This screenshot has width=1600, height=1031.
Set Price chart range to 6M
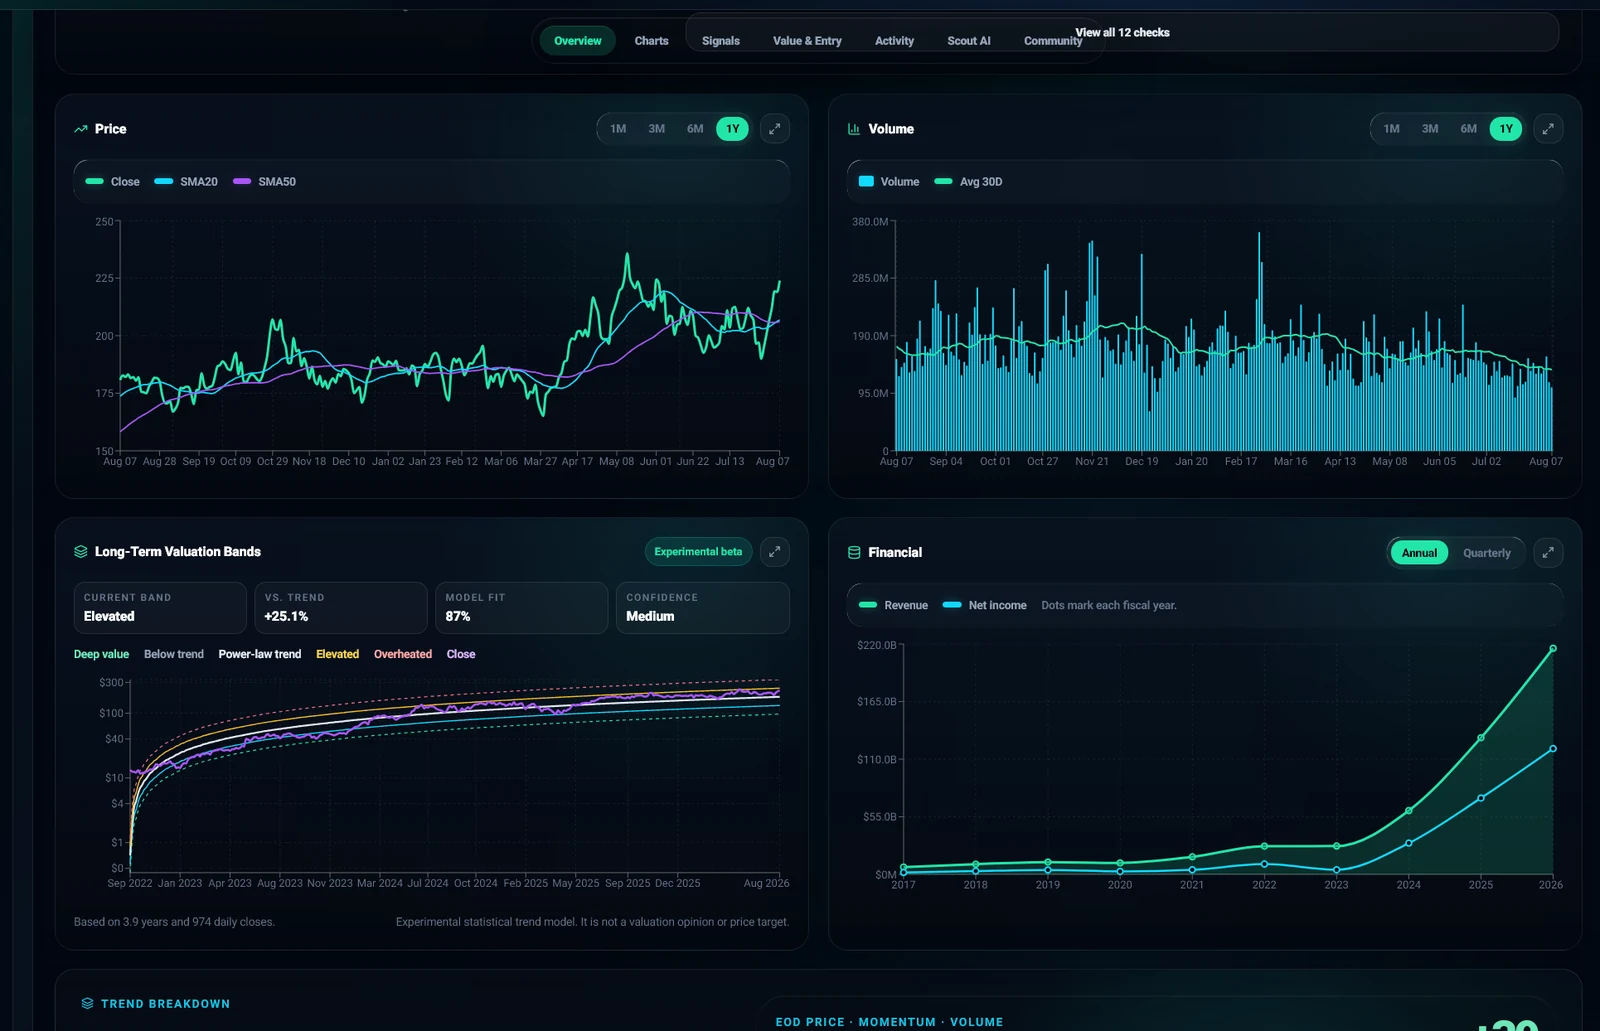(695, 129)
